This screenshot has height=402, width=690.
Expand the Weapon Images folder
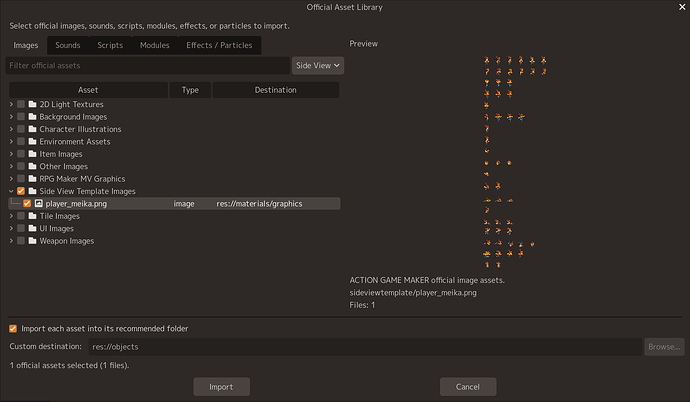(11, 241)
